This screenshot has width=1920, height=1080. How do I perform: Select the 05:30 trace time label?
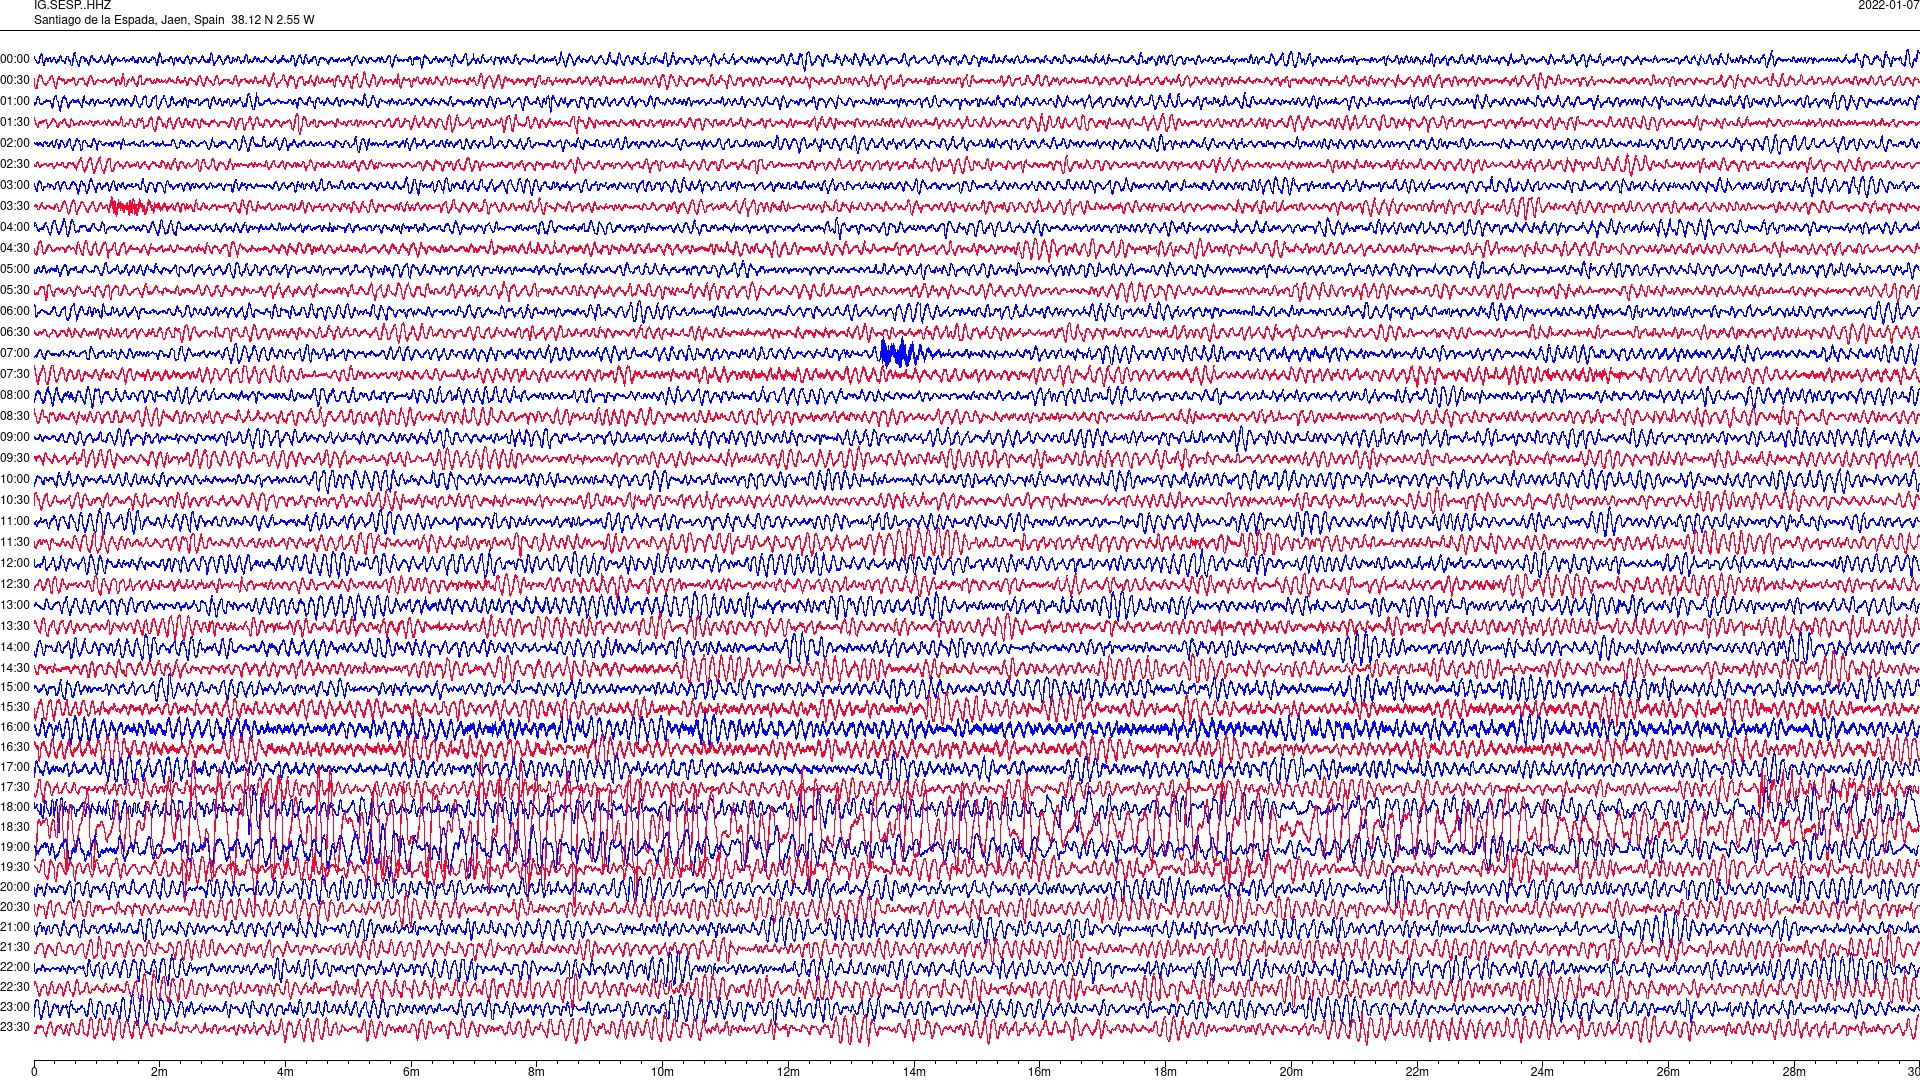pos(15,290)
